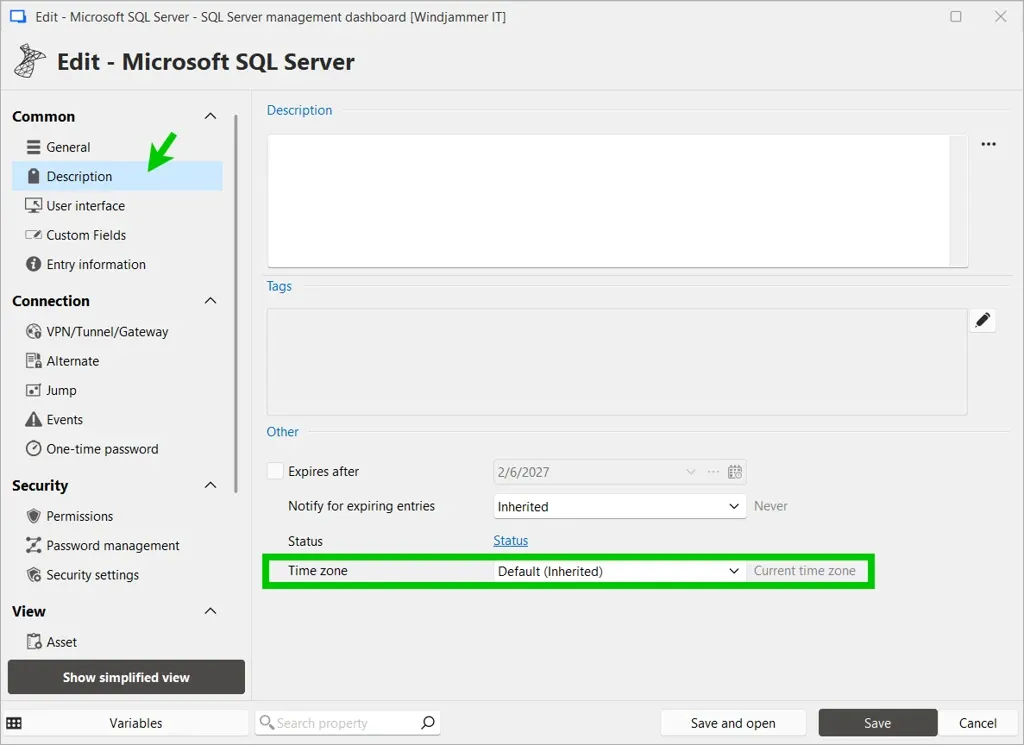Click inside the Search property field

pos(340,722)
